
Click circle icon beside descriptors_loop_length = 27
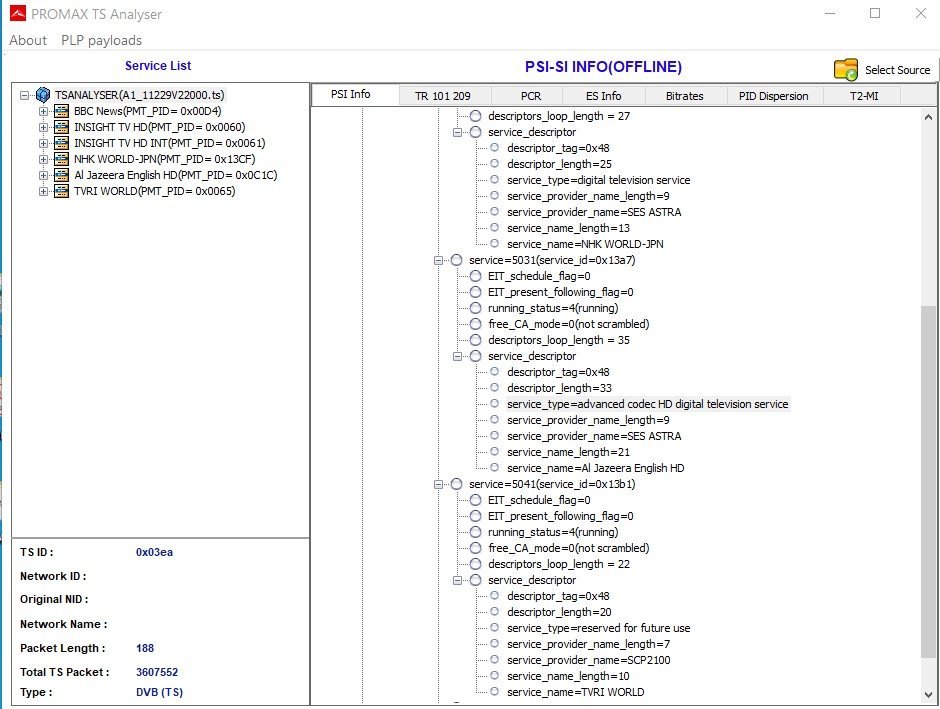click(475, 116)
